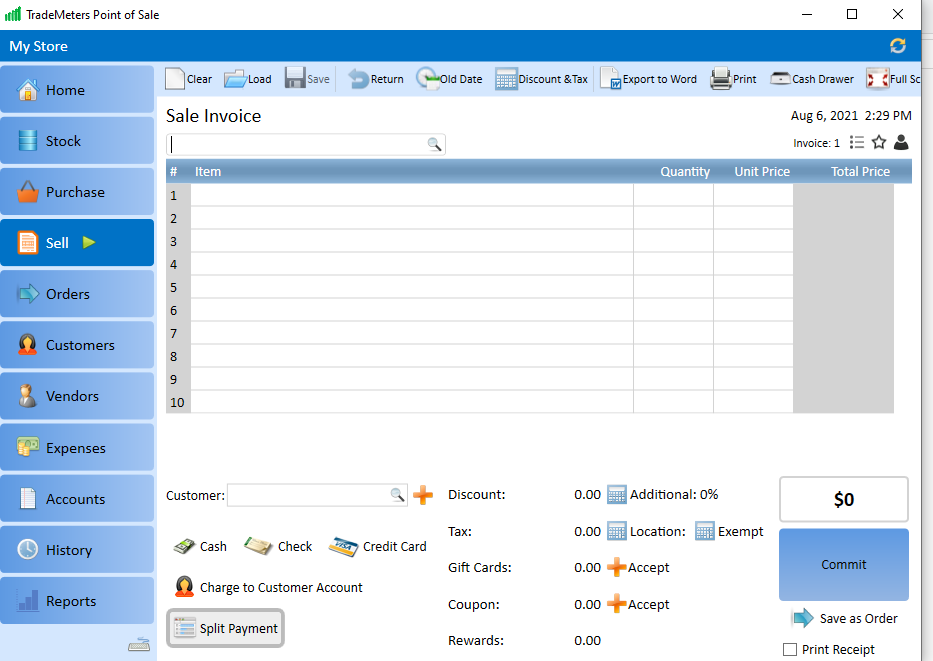Click the person icon near invoice number

pos(901,143)
